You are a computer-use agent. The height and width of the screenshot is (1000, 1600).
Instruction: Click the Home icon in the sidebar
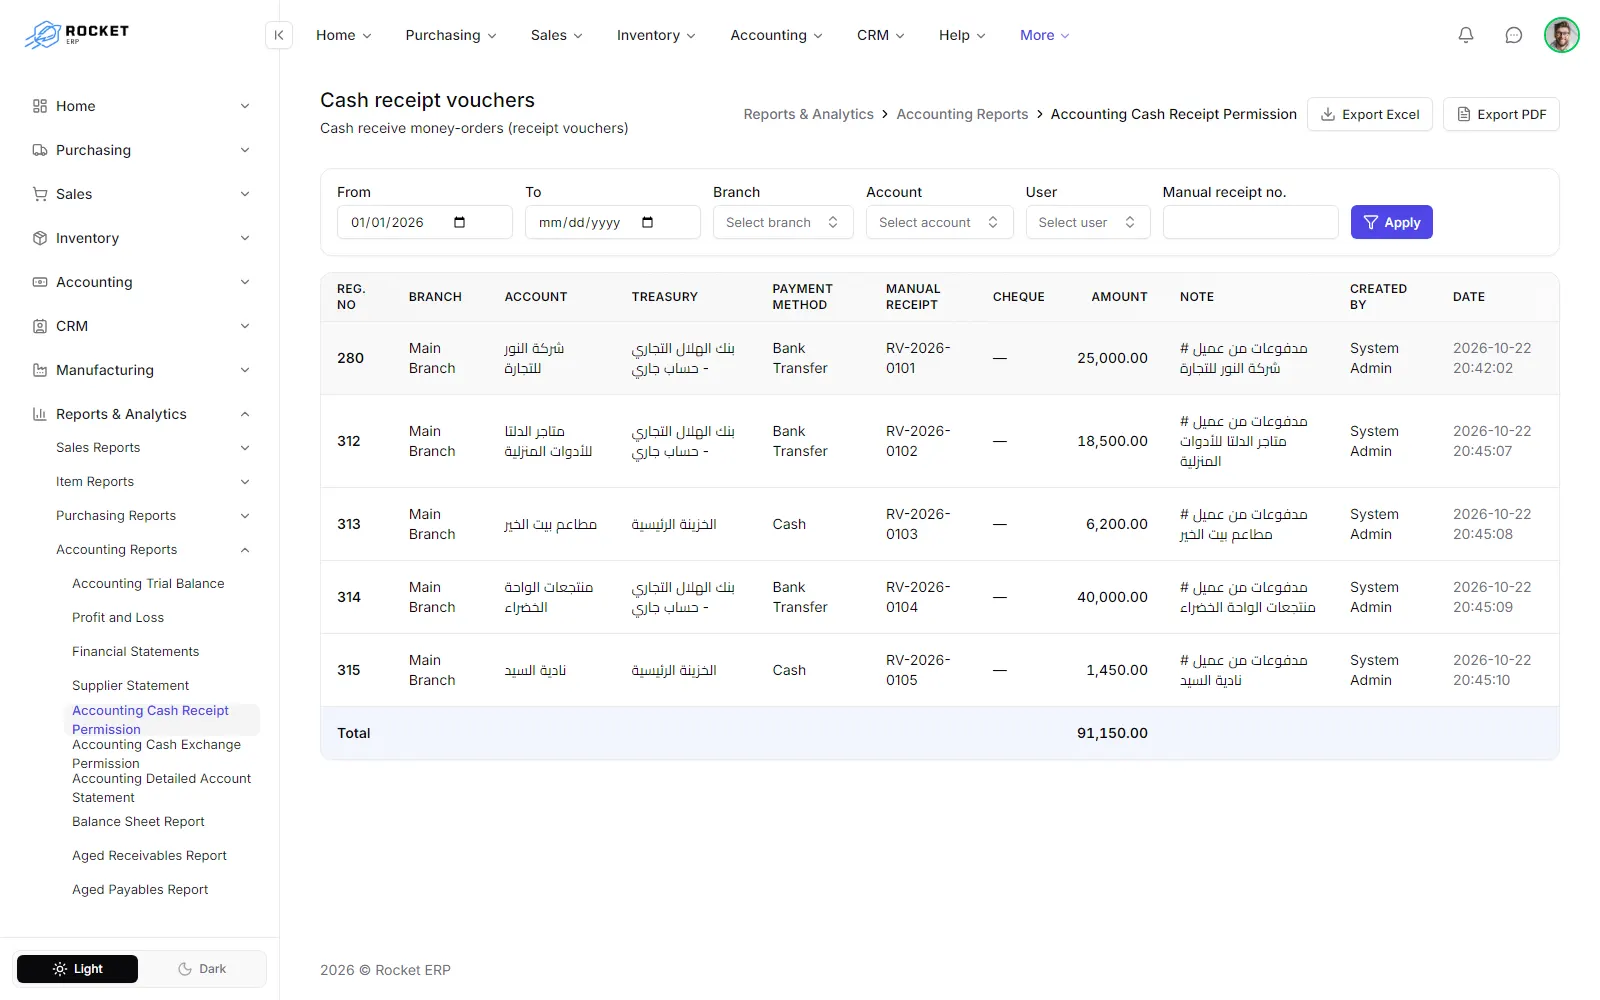(x=40, y=106)
